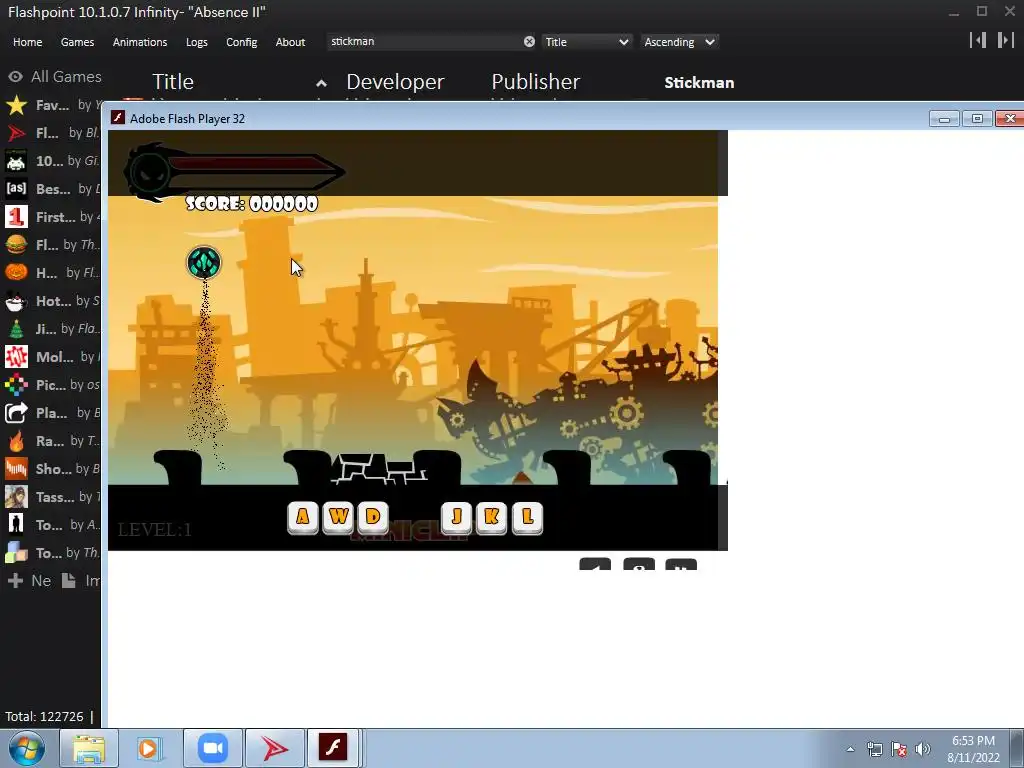Click the Action Center flag tray icon
The image size is (1024, 768).
pos(899,749)
